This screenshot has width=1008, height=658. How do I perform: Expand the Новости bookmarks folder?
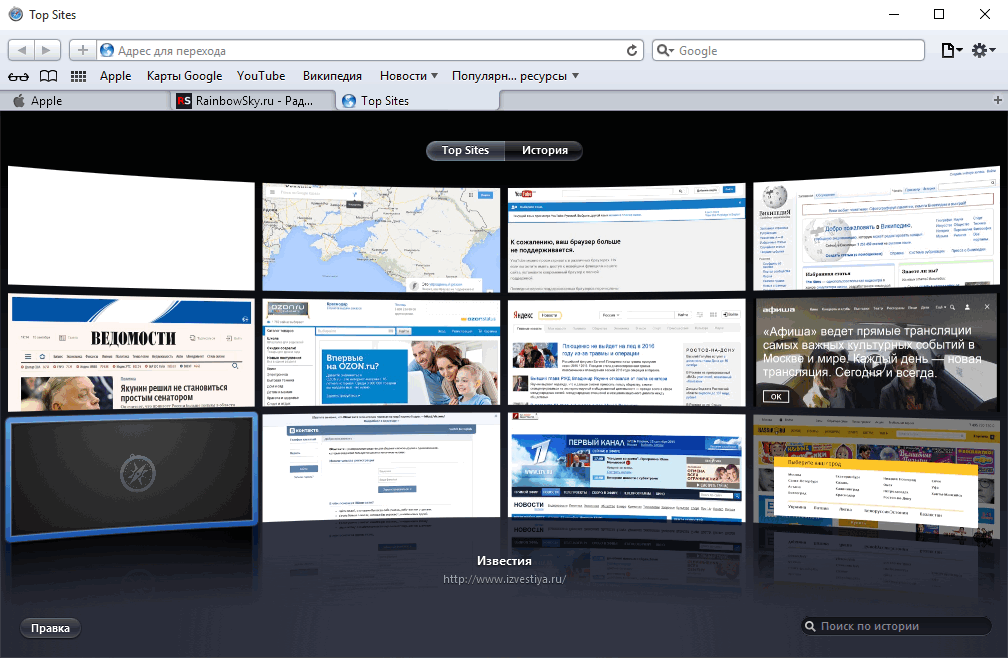(409, 76)
